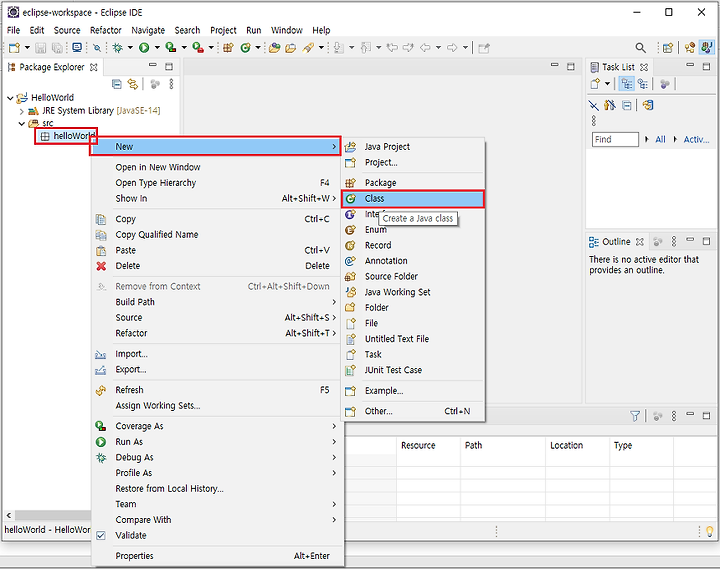Click the Save All toolbar icon
The width and height of the screenshot is (720, 569).
point(57,48)
